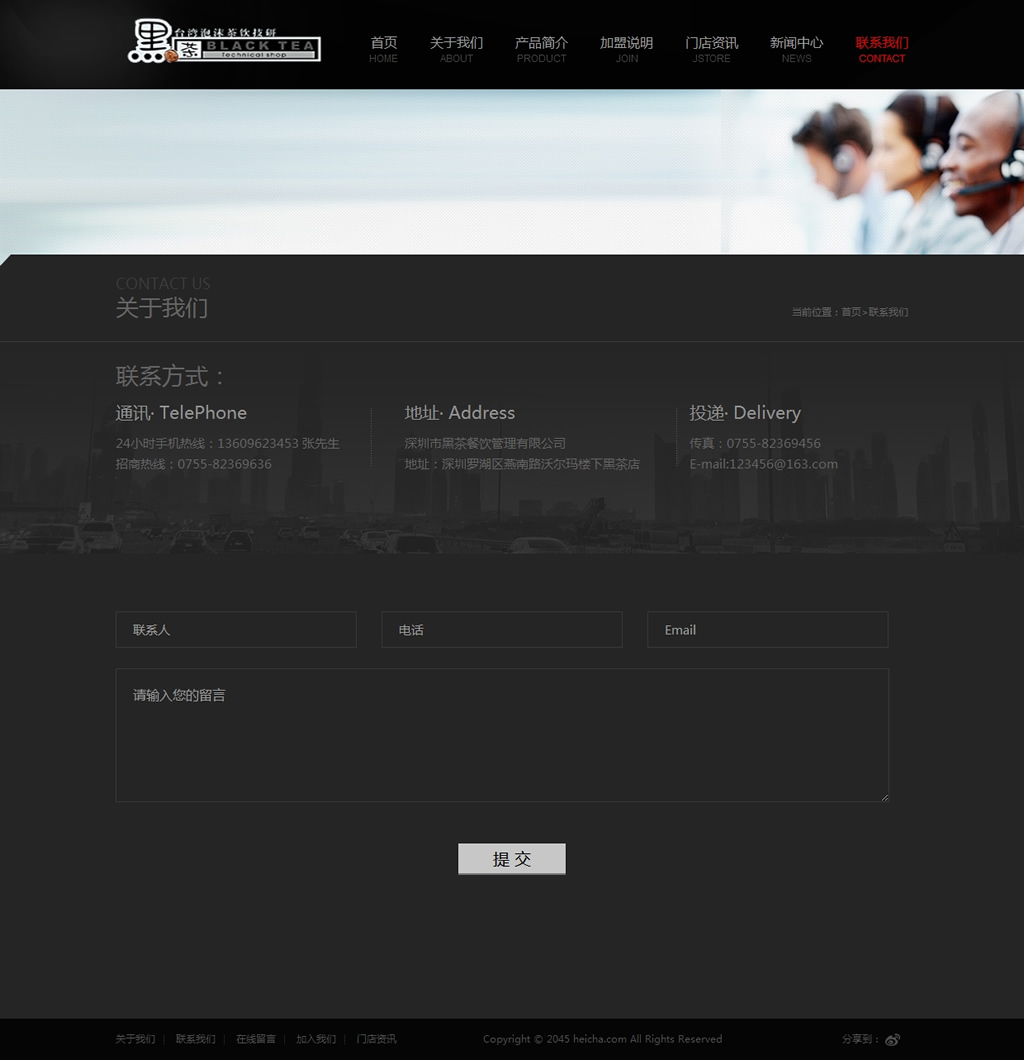
Task: Follow the 加入我们 footer link
Action: 316,1039
